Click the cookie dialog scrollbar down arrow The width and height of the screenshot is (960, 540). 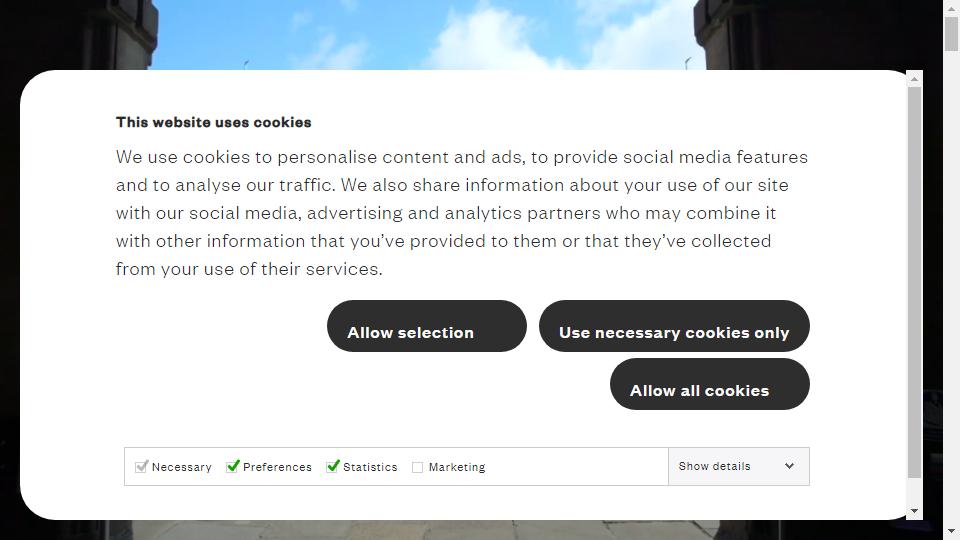tap(914, 511)
